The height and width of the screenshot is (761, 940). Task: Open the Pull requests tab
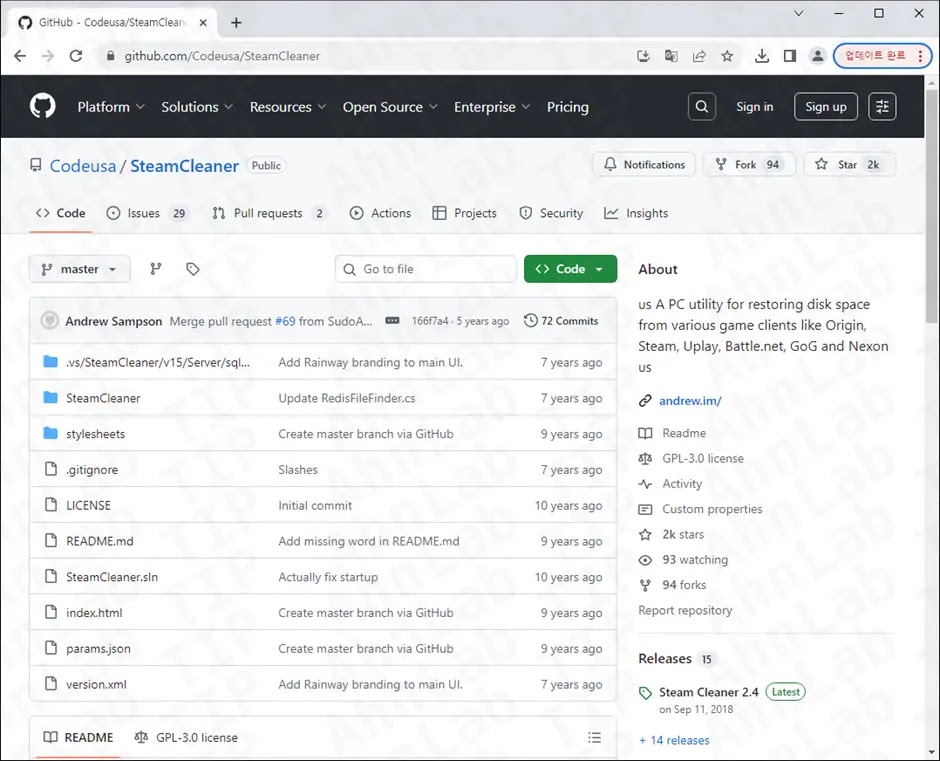click(x=267, y=212)
